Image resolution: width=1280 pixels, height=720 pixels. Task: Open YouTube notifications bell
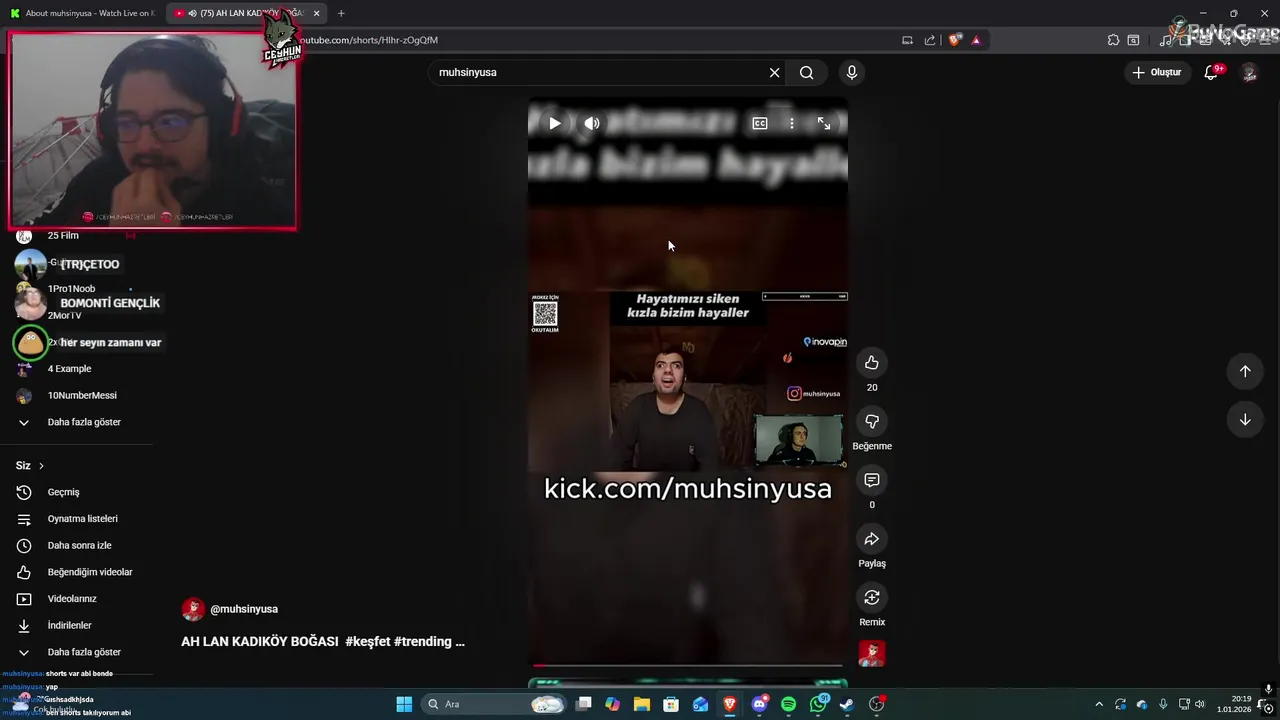point(1211,72)
